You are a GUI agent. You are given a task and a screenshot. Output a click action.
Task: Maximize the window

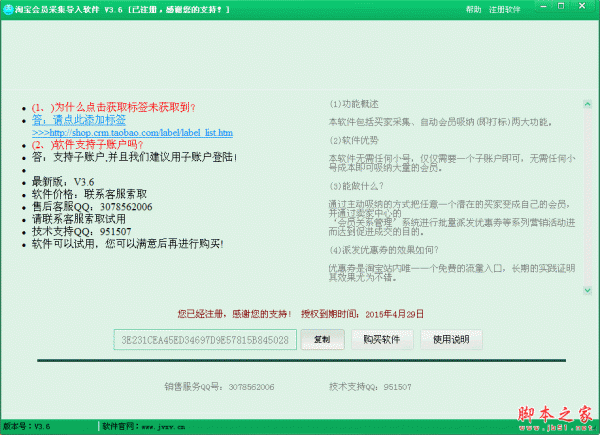[x=561, y=6]
